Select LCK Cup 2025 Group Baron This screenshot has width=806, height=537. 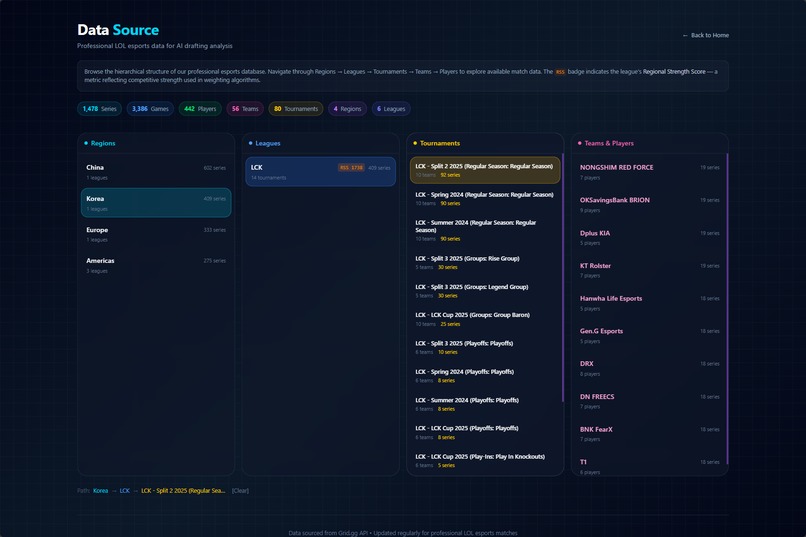[485, 319]
